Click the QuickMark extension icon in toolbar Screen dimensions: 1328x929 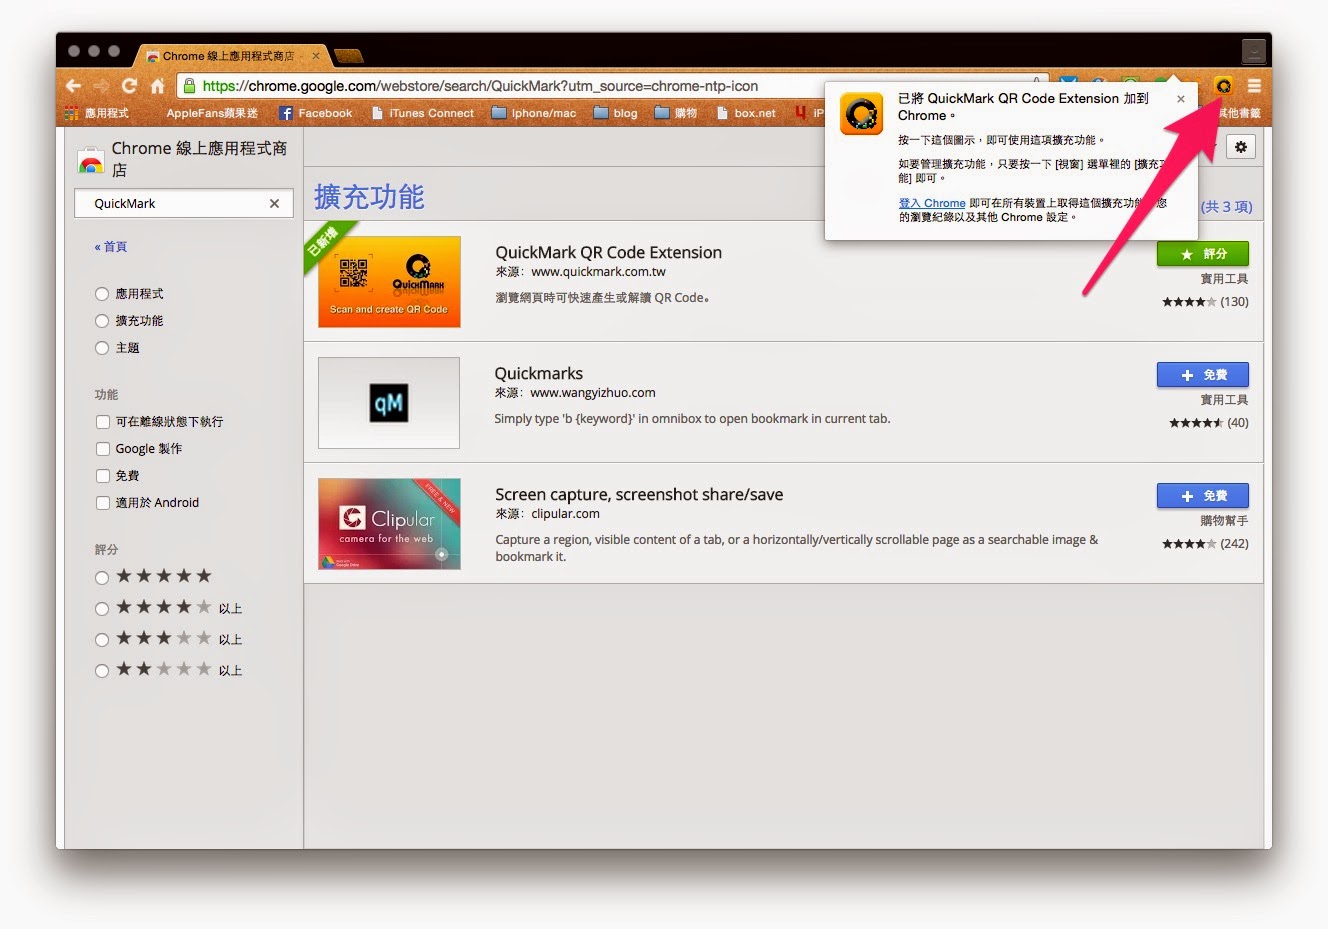[x=1223, y=86]
